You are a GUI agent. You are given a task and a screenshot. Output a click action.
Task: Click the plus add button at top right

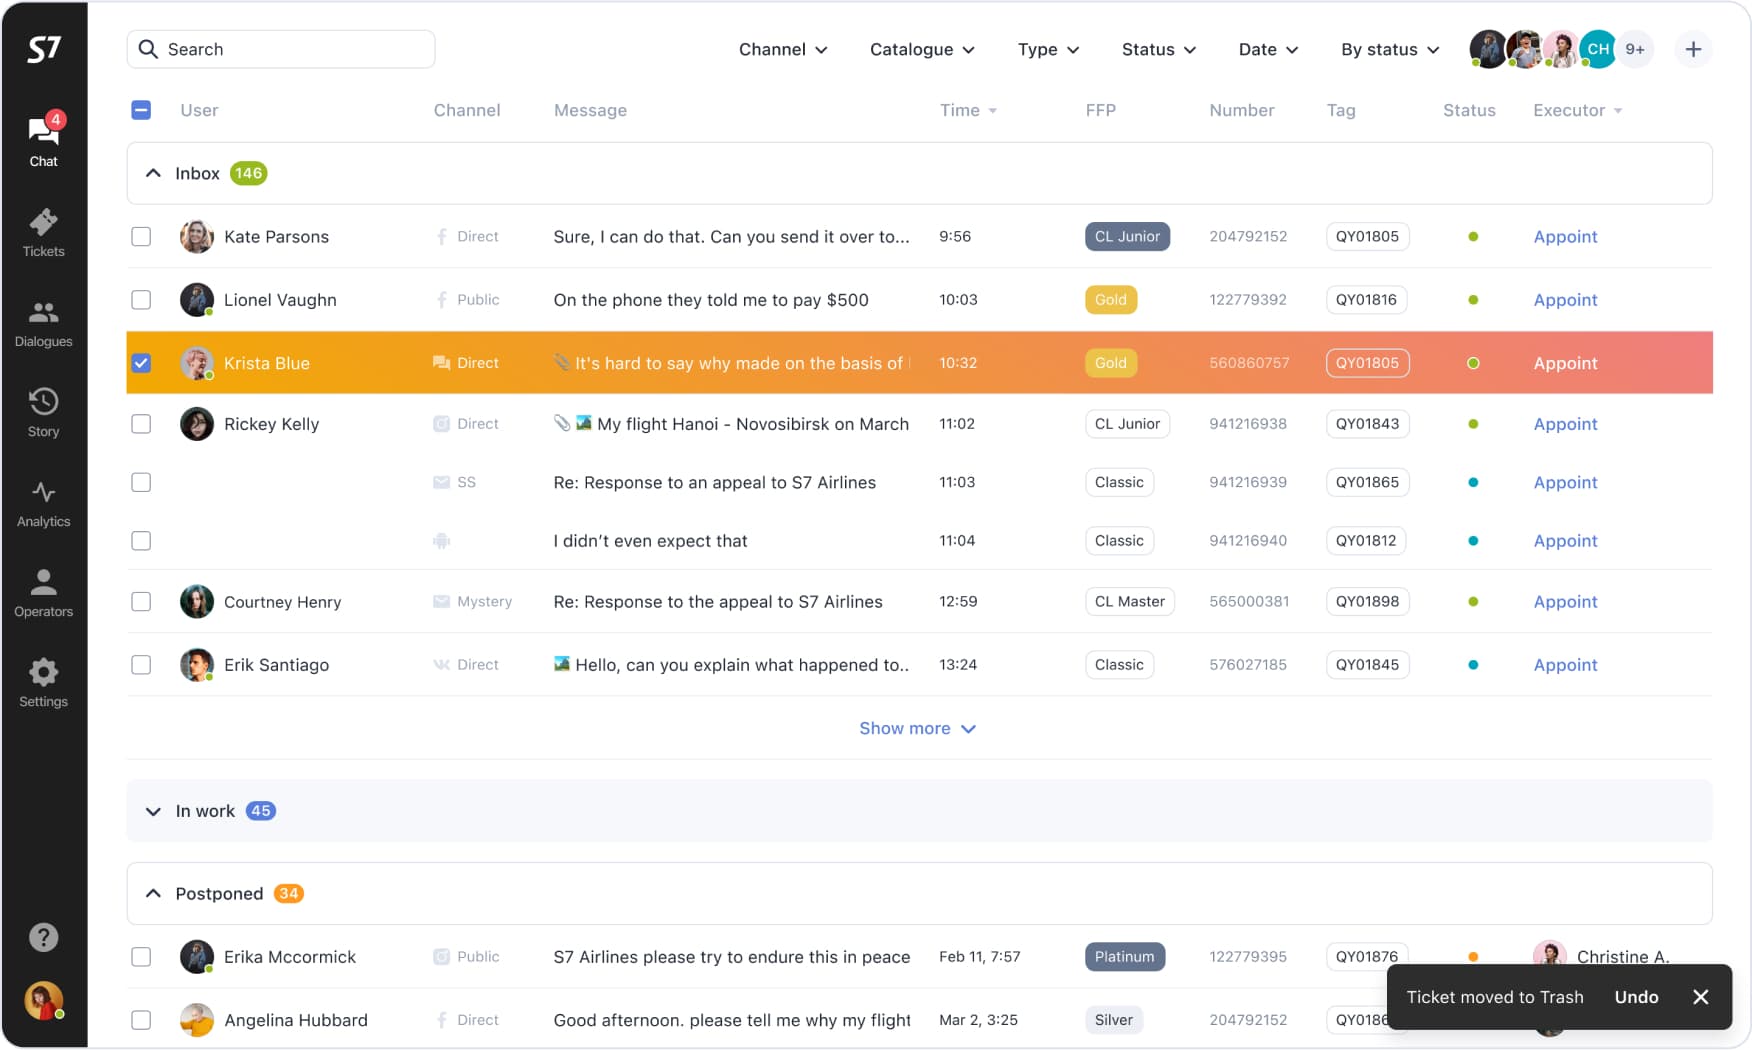(1693, 49)
